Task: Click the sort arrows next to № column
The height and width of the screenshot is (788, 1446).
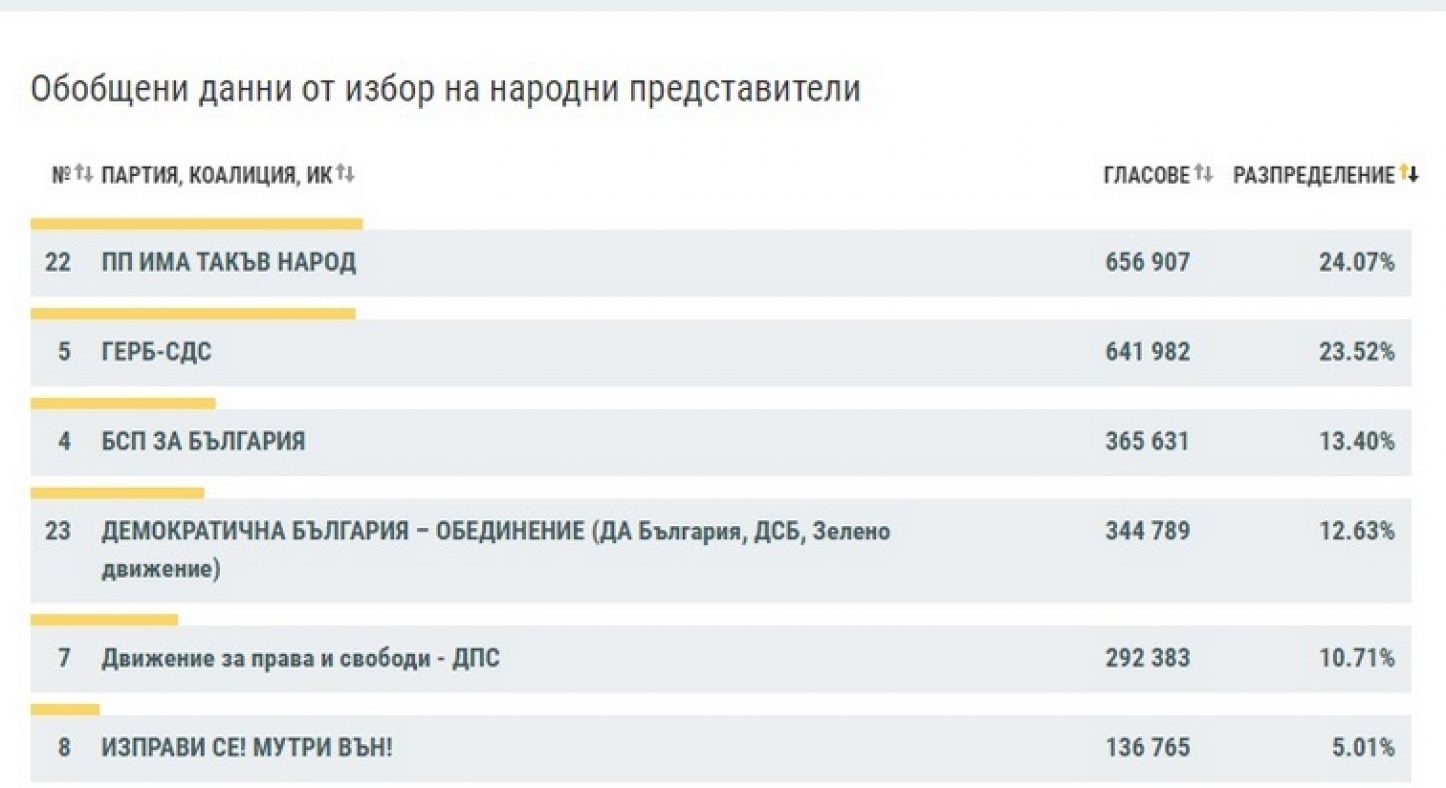Action: [84, 175]
